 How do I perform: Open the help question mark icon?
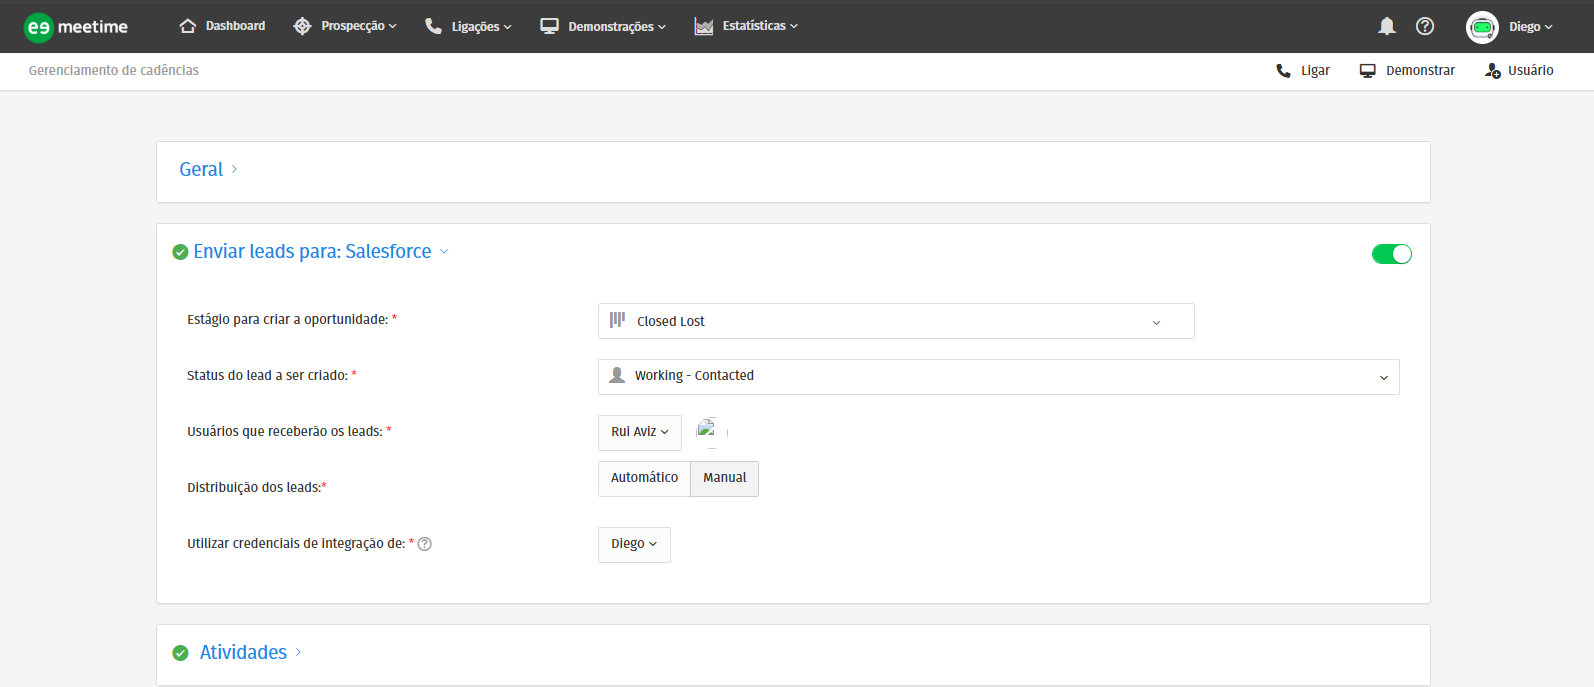1425,26
